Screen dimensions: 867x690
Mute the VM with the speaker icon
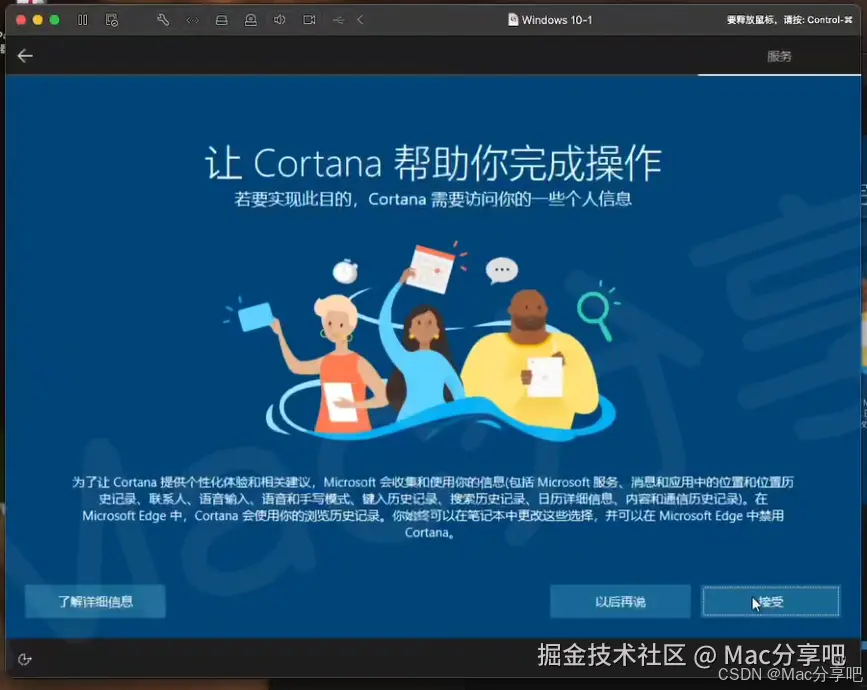pos(279,19)
